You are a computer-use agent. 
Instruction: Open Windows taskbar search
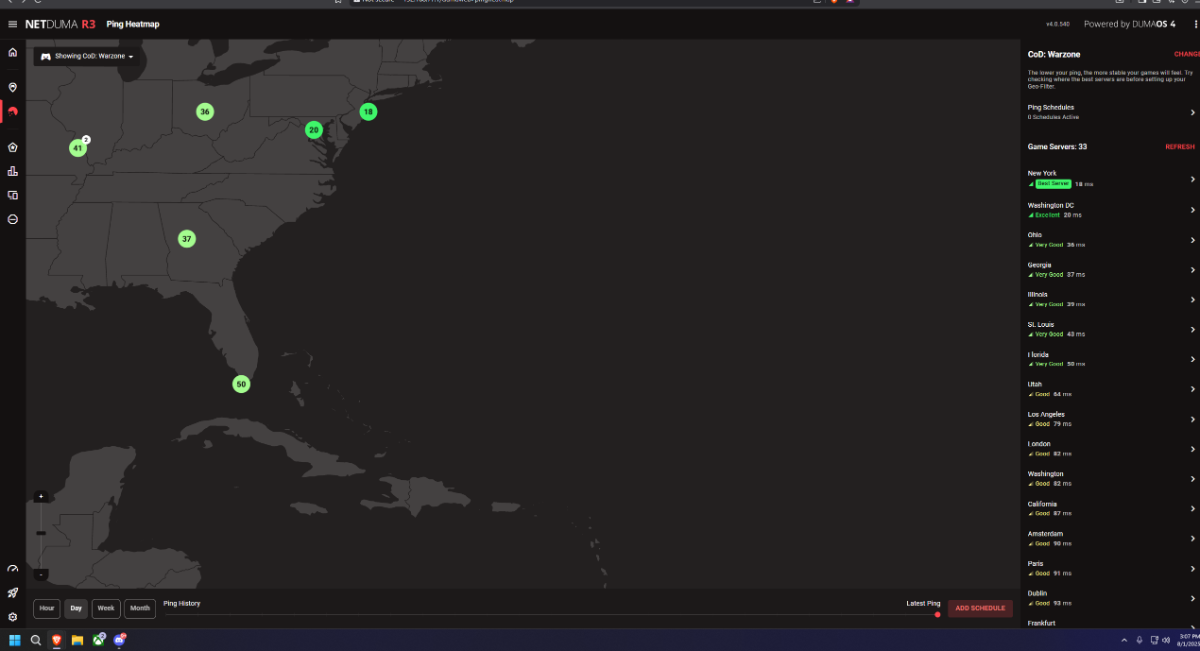[36, 640]
